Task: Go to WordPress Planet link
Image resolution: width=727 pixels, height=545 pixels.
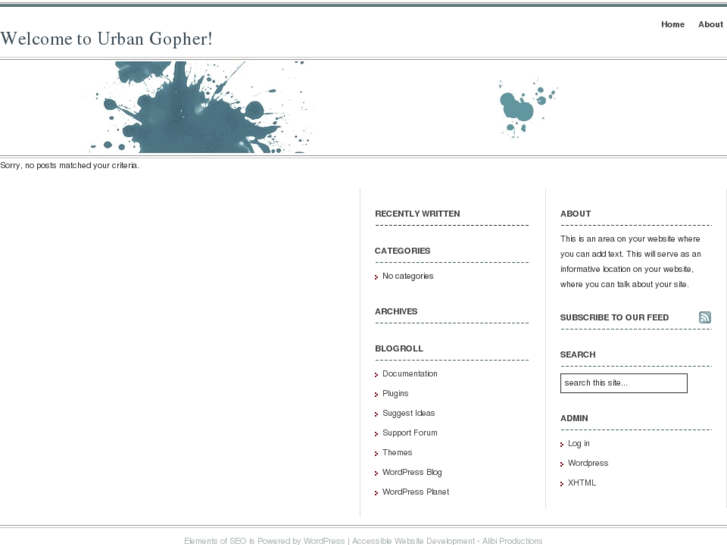Action: pyautogui.click(x=415, y=492)
